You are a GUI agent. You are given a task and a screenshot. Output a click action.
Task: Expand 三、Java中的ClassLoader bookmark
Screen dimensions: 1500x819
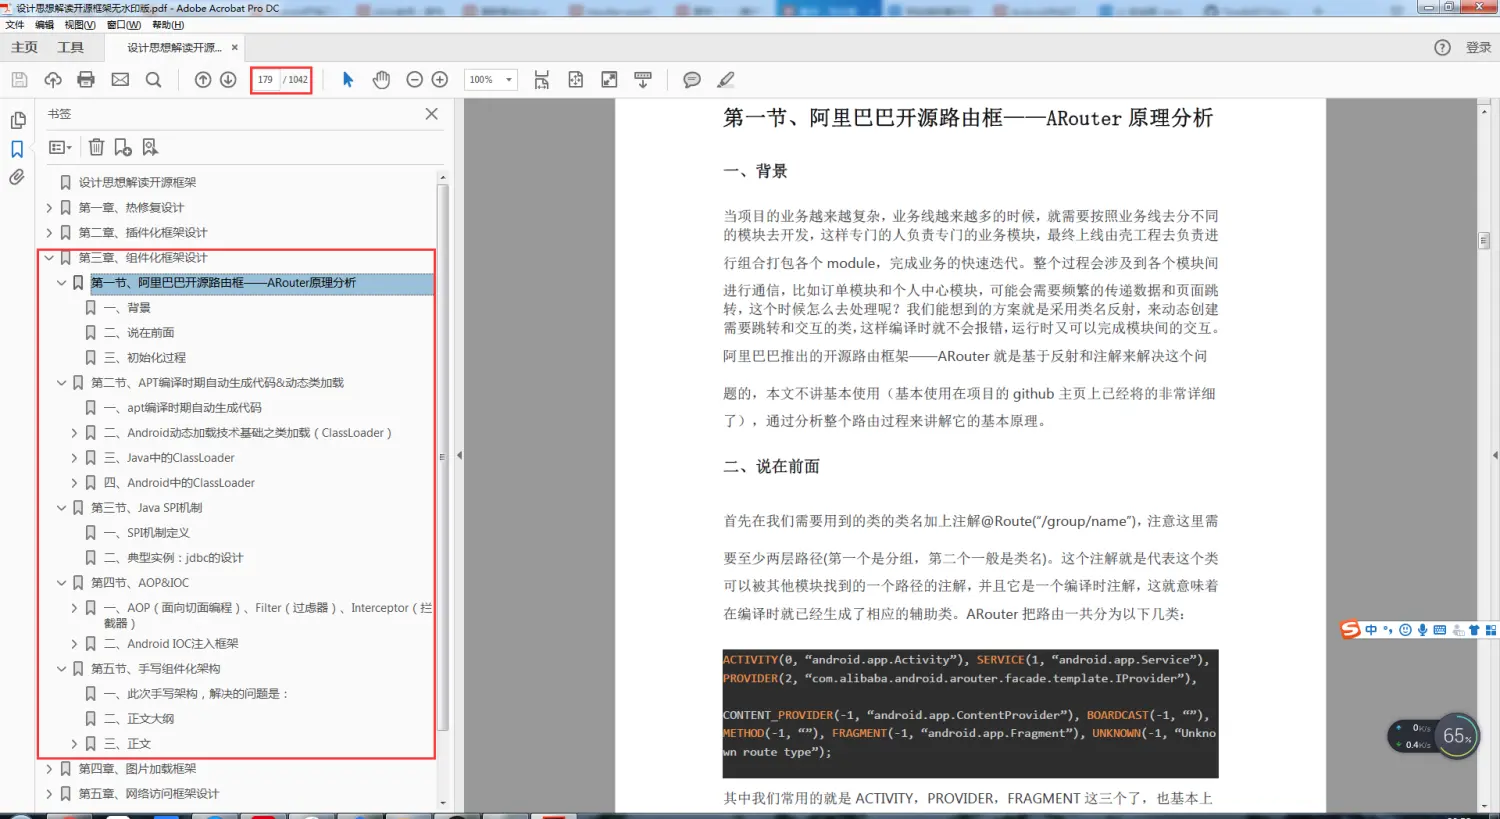point(74,458)
